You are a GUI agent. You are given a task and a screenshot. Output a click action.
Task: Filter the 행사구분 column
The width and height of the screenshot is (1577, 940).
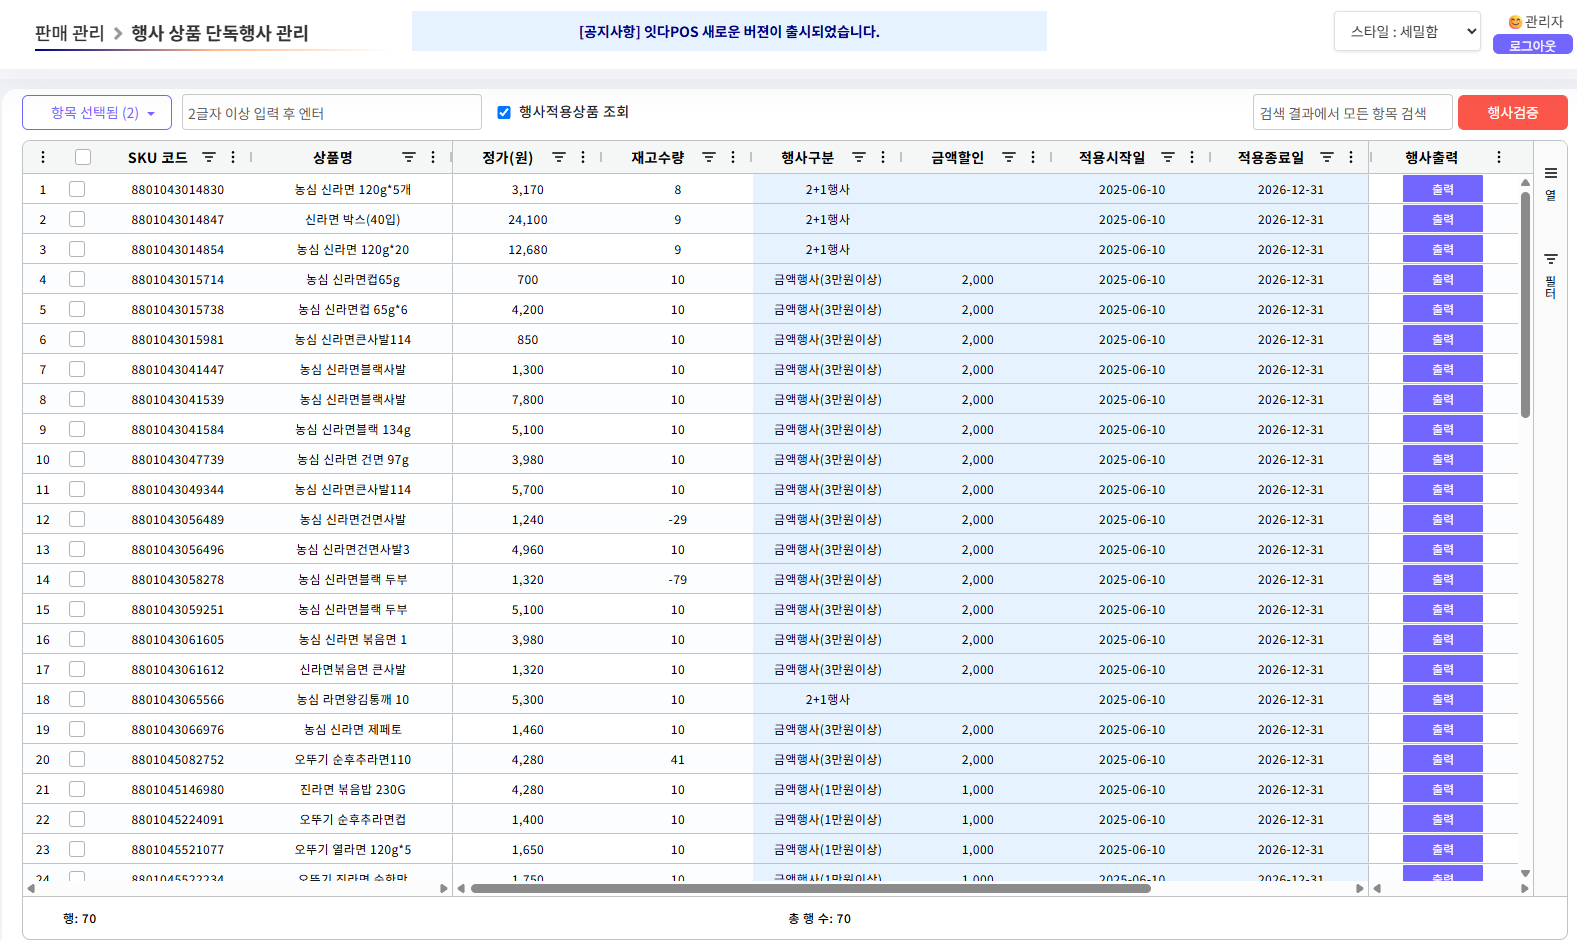pyautogui.click(x=859, y=157)
